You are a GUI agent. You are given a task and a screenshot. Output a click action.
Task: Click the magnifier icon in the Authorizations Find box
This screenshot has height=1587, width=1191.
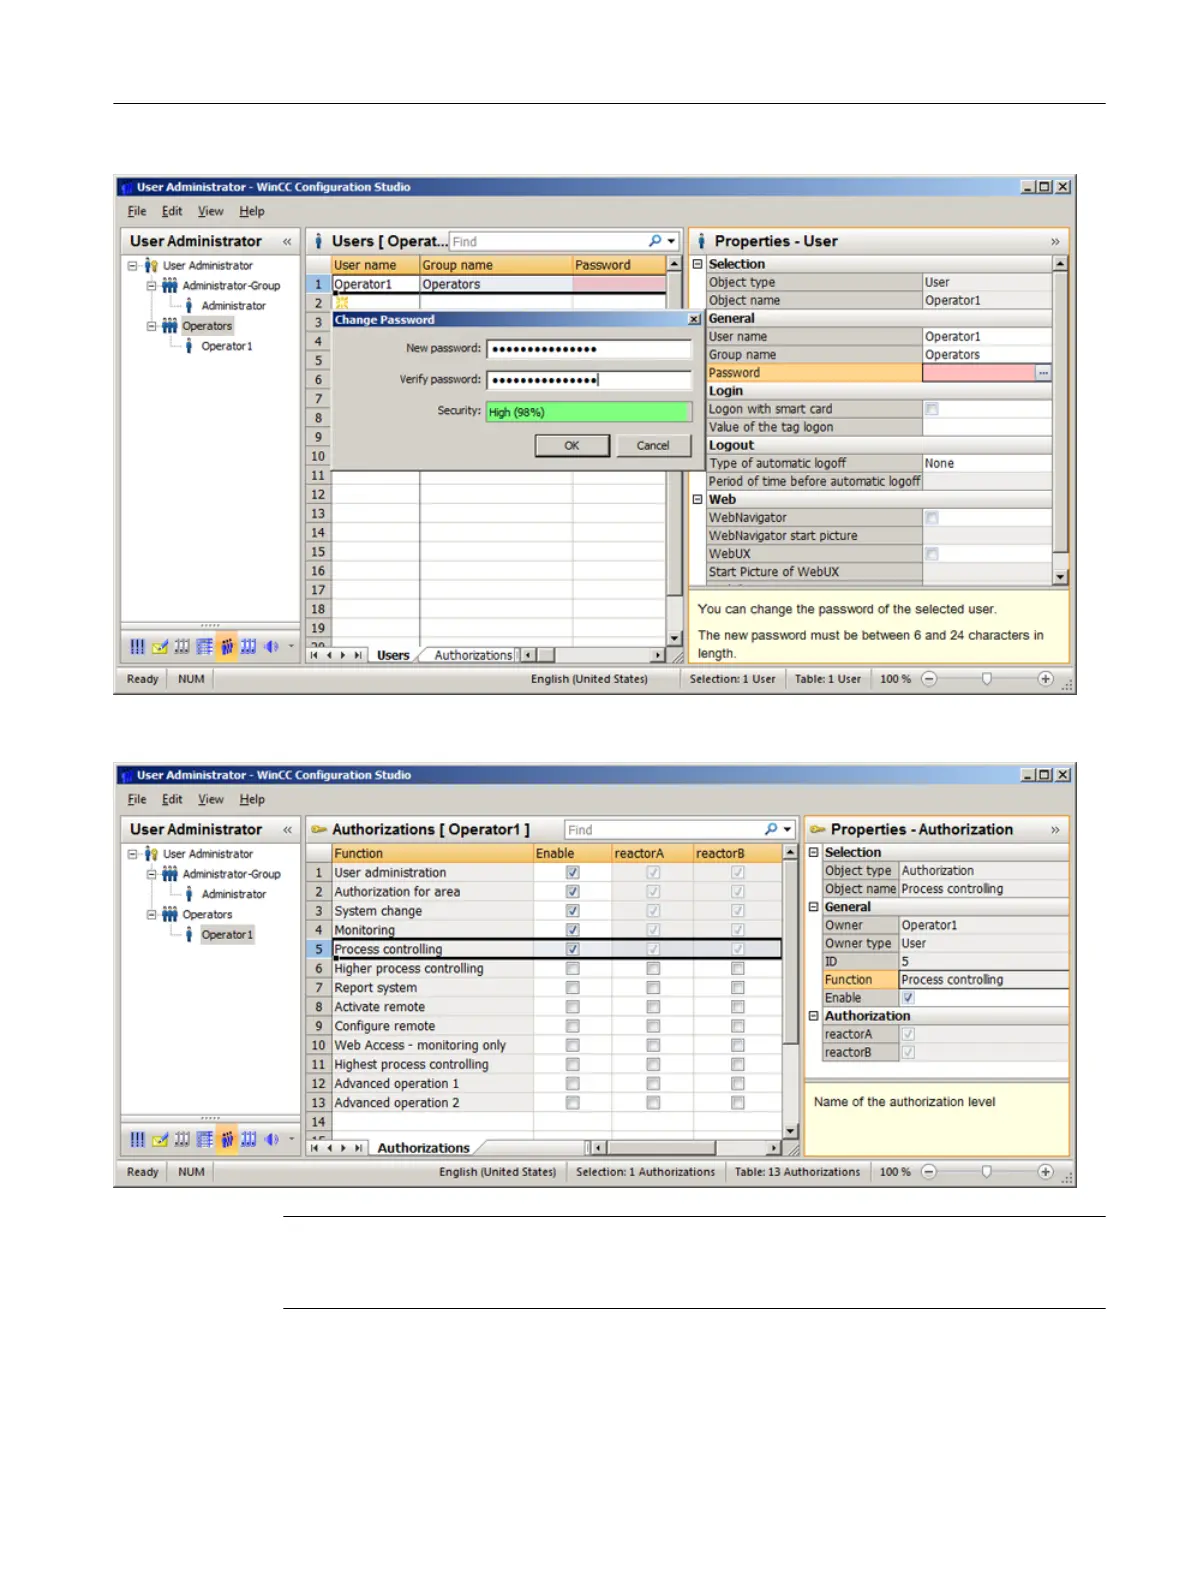click(x=771, y=830)
